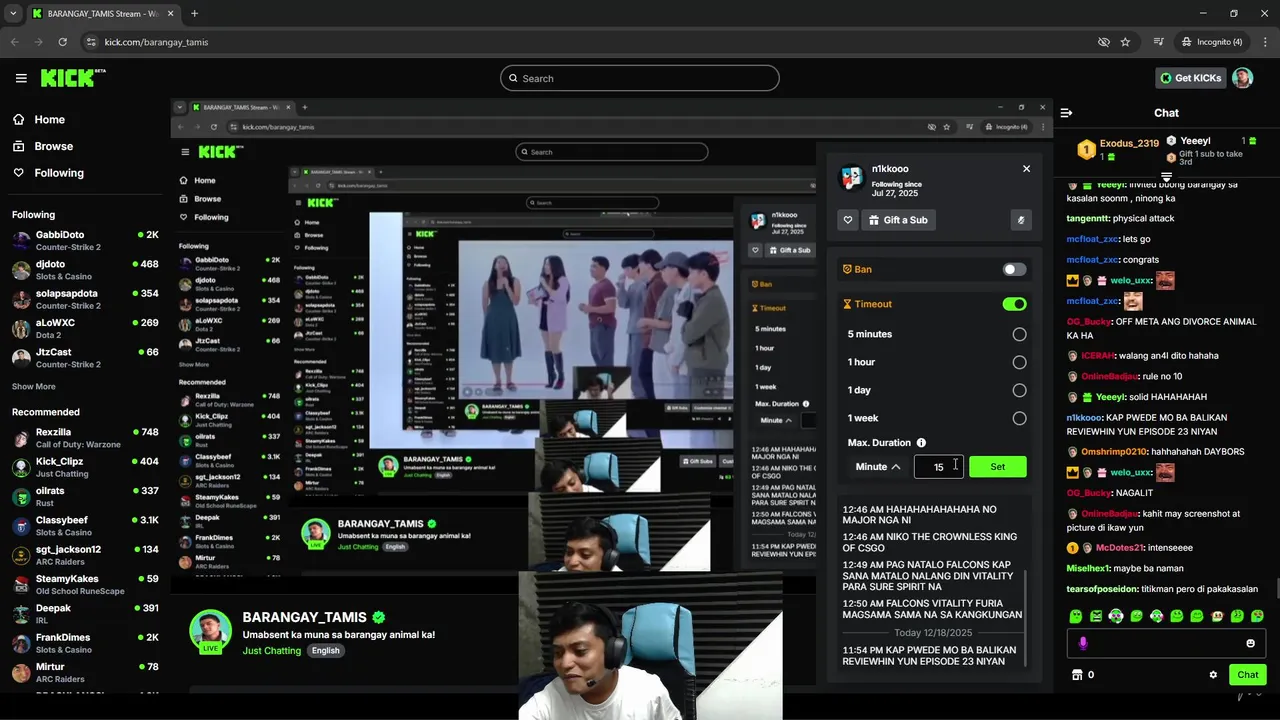Open the Chrome three-dot menu
The width and height of the screenshot is (1280, 720).
pyautogui.click(x=1263, y=42)
